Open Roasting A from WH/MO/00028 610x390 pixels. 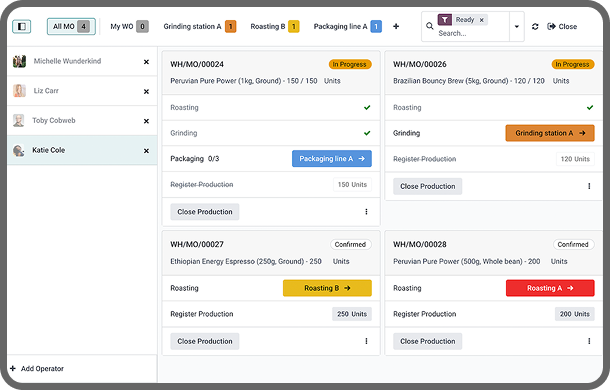[550, 288]
